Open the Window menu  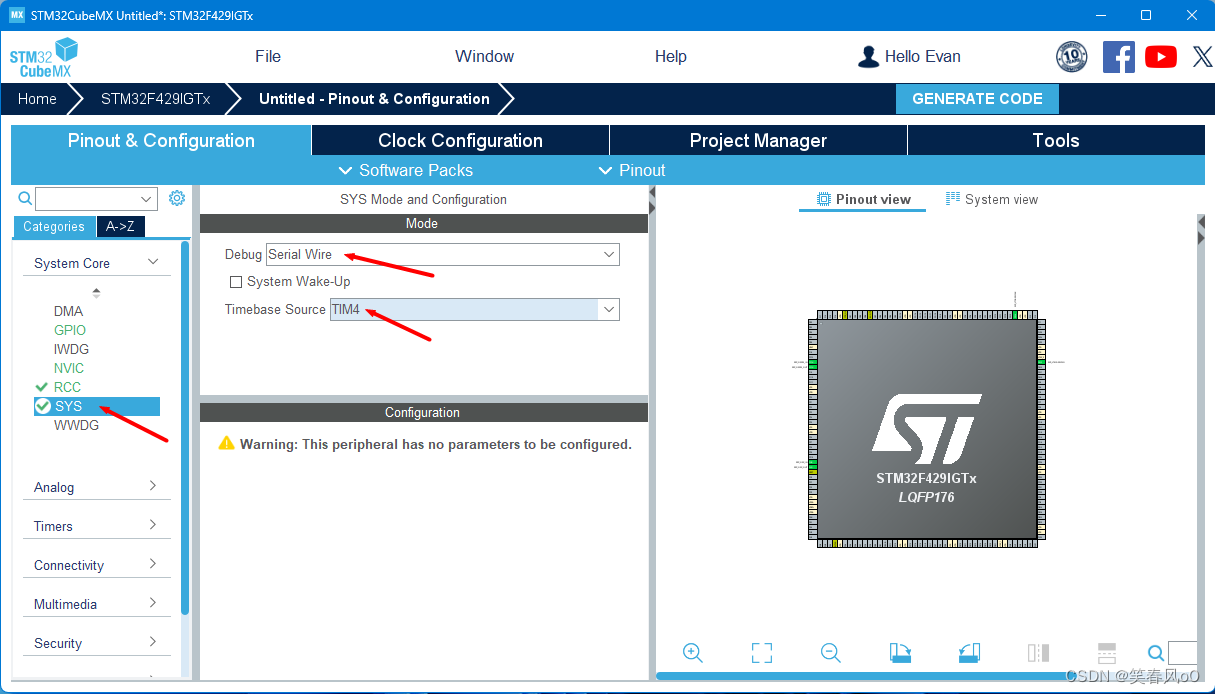pyautogui.click(x=484, y=57)
